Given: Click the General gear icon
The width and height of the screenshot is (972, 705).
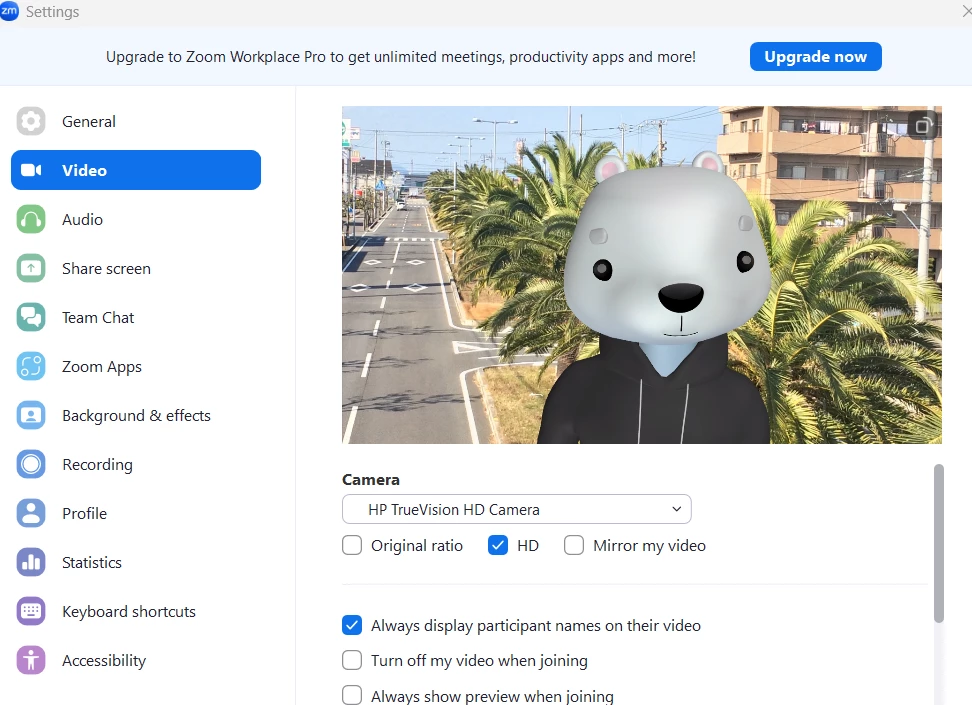Looking at the screenshot, I should [31, 121].
